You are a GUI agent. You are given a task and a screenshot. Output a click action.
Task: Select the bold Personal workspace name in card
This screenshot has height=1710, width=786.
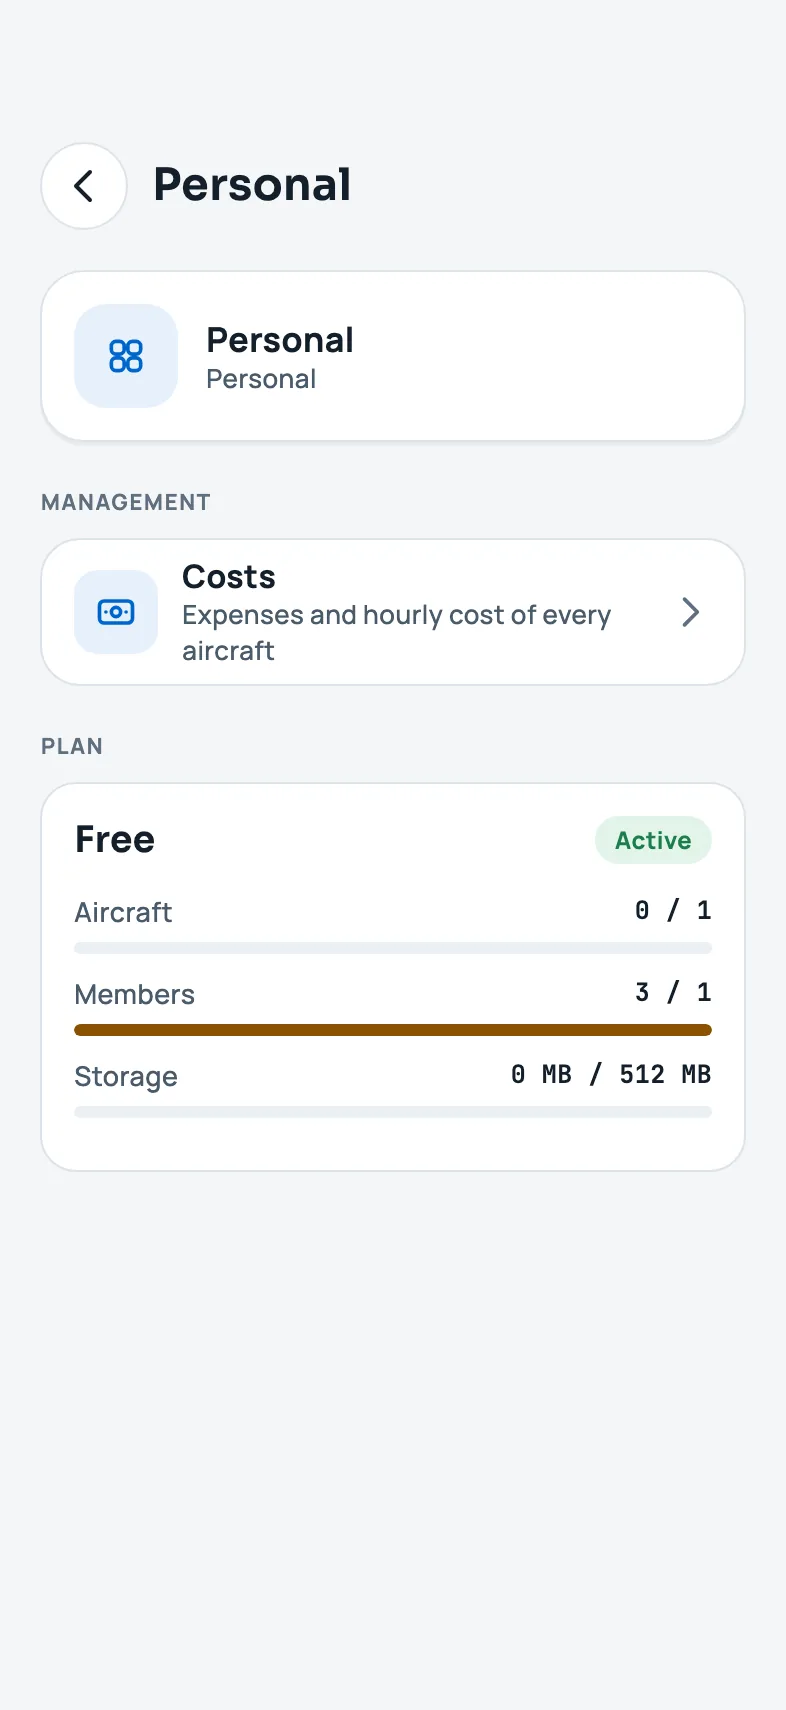pos(280,340)
